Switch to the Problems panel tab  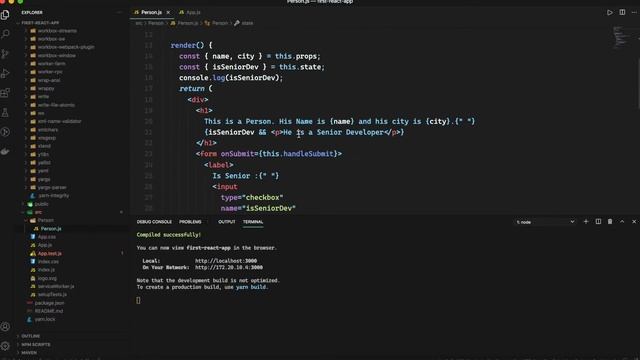(190, 222)
